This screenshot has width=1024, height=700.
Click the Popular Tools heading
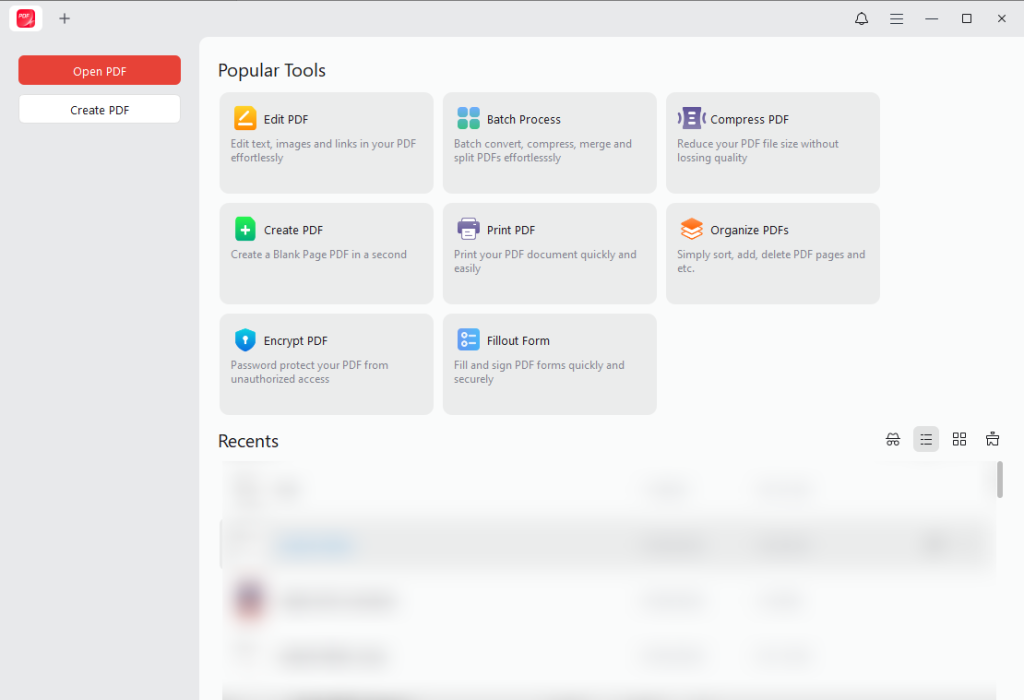272,71
